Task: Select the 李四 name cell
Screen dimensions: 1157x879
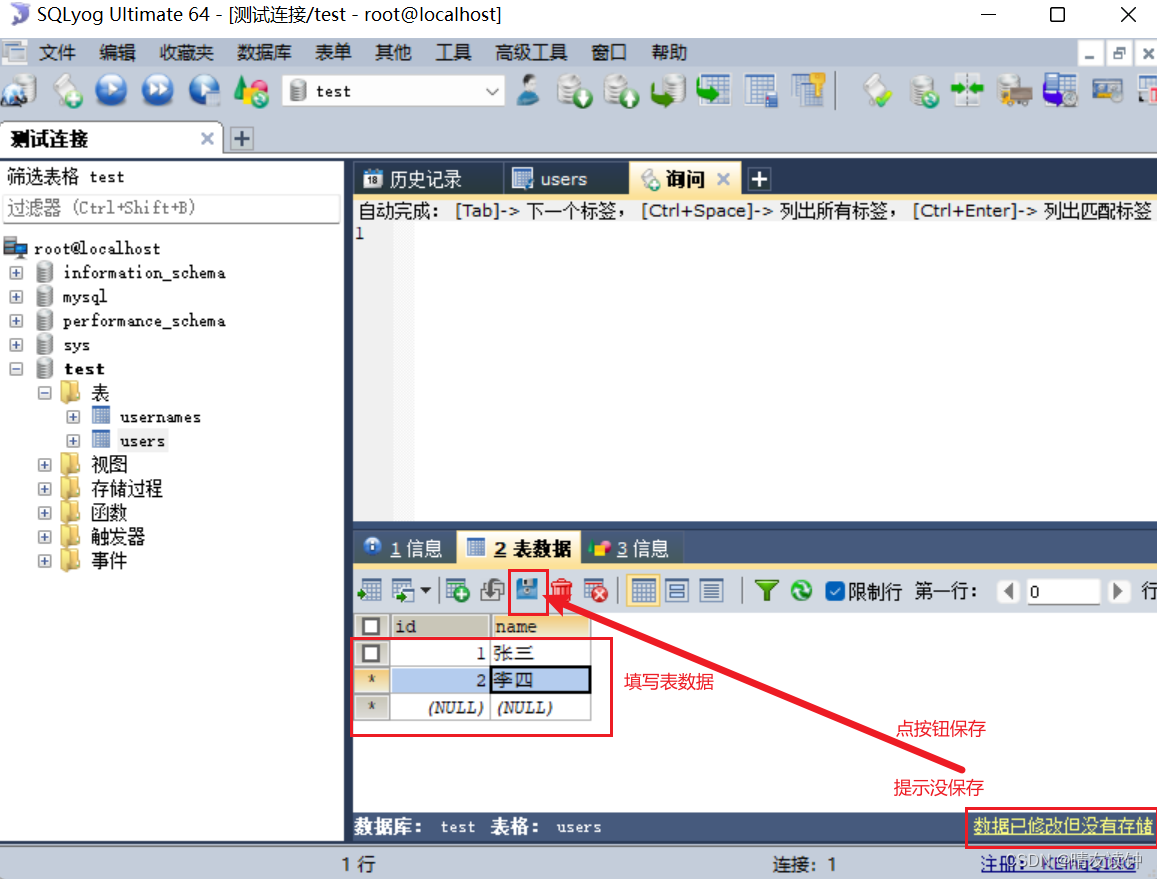Action: 540,680
